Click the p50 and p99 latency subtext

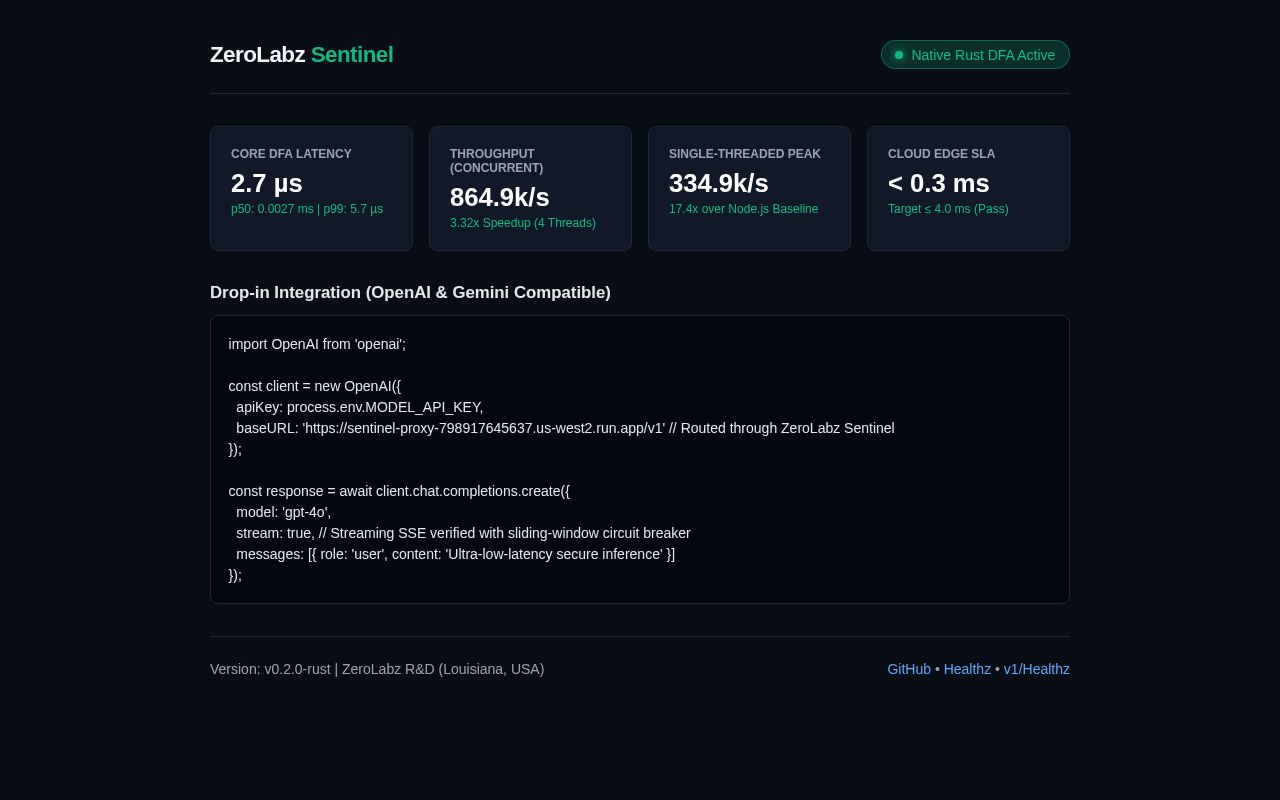tap(307, 209)
